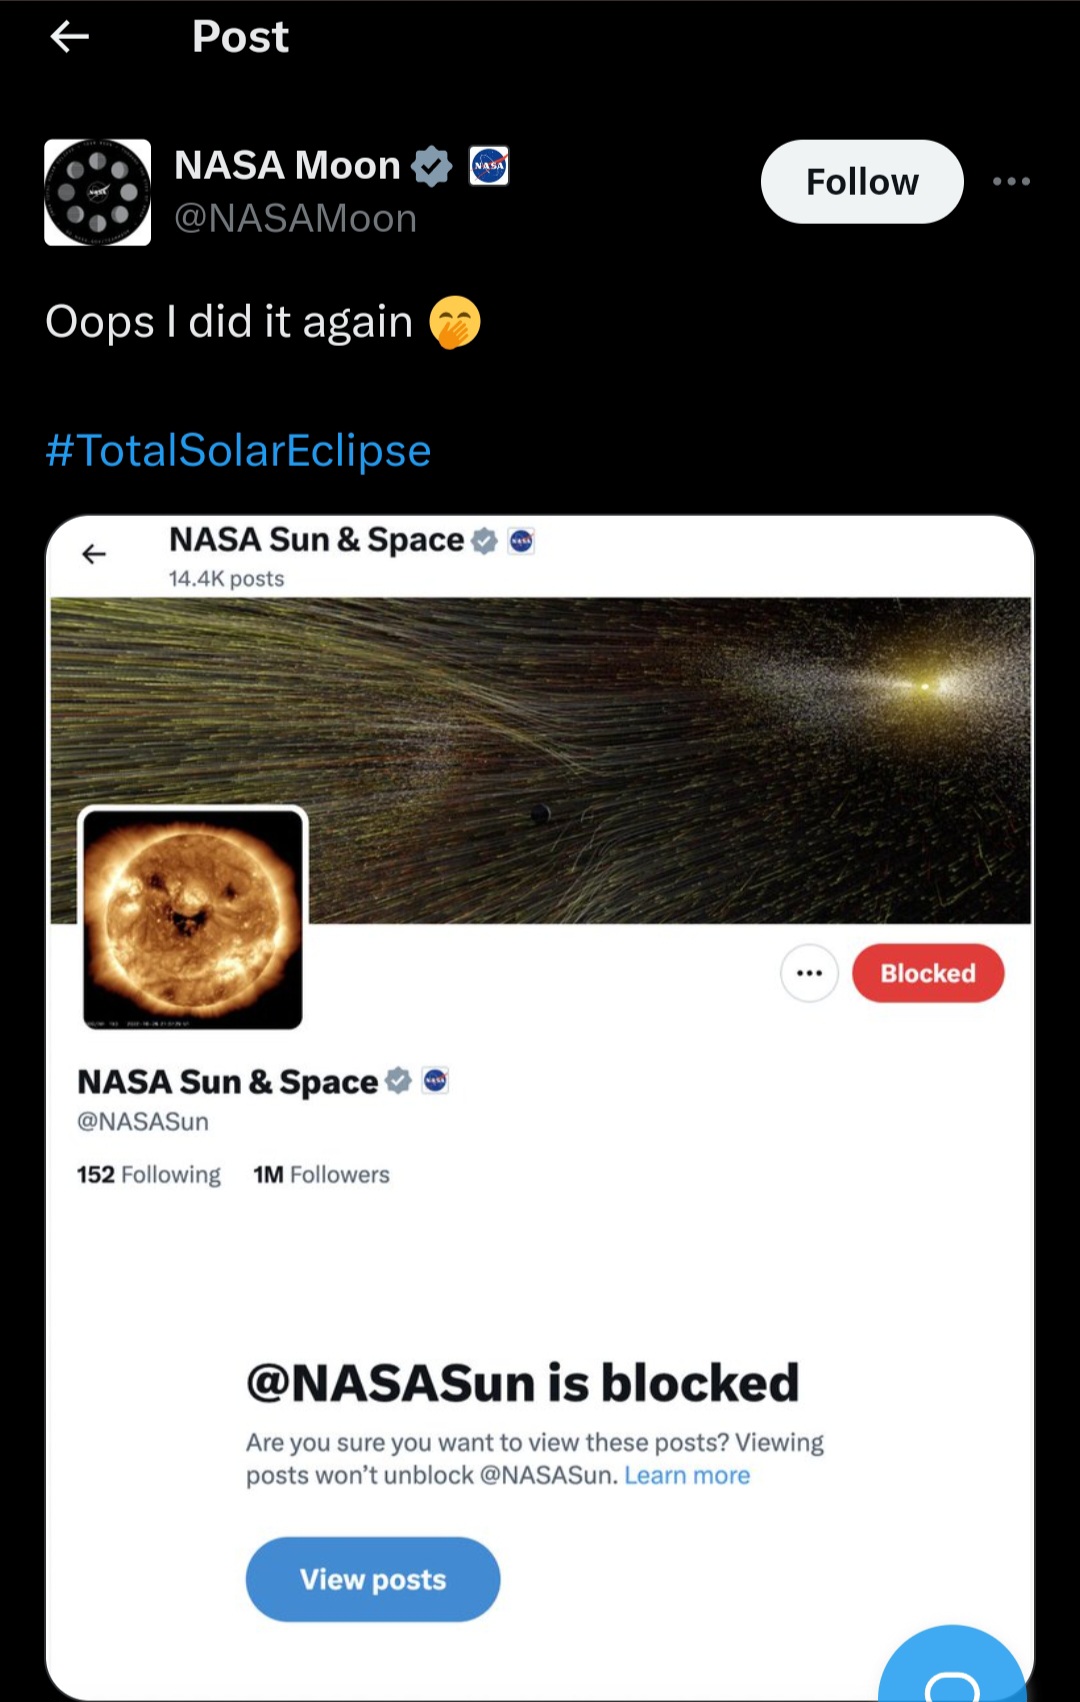Open NASA Moon profile picture

[x=98, y=192]
